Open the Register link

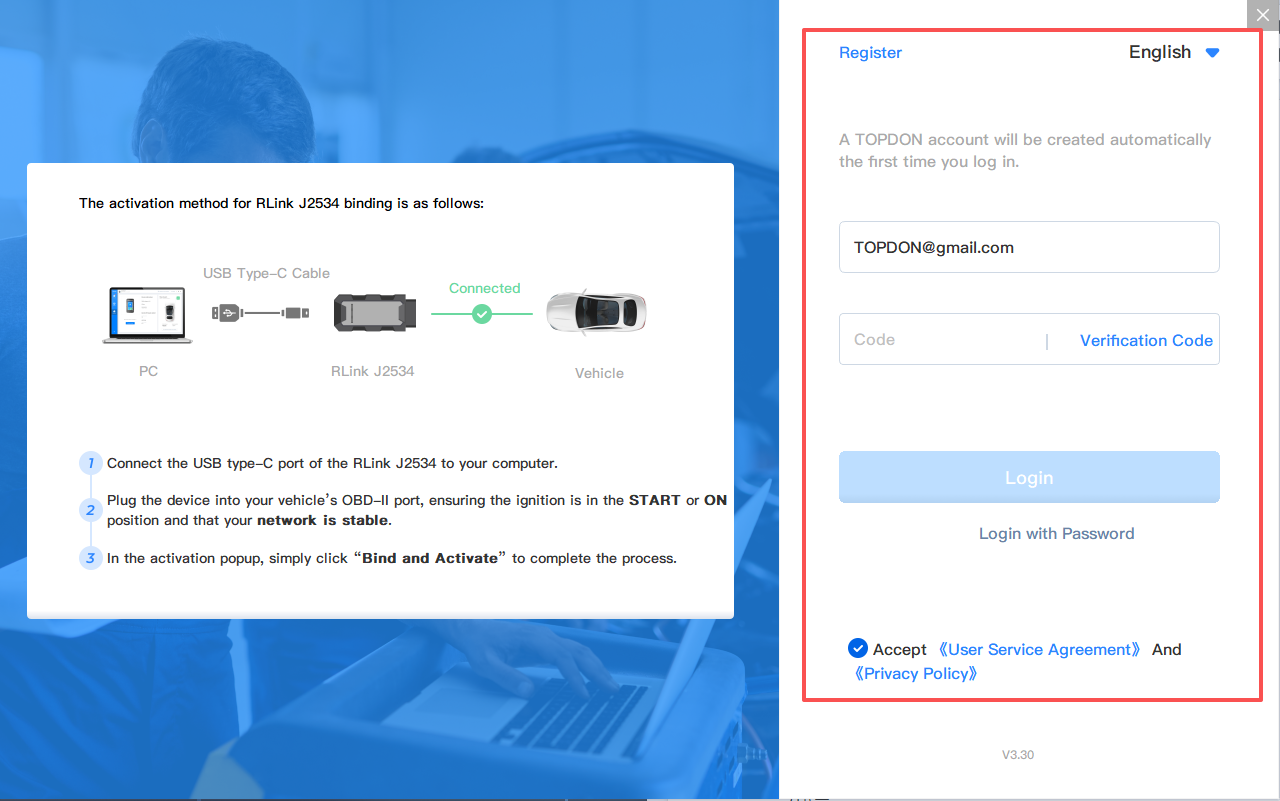pyautogui.click(x=870, y=53)
